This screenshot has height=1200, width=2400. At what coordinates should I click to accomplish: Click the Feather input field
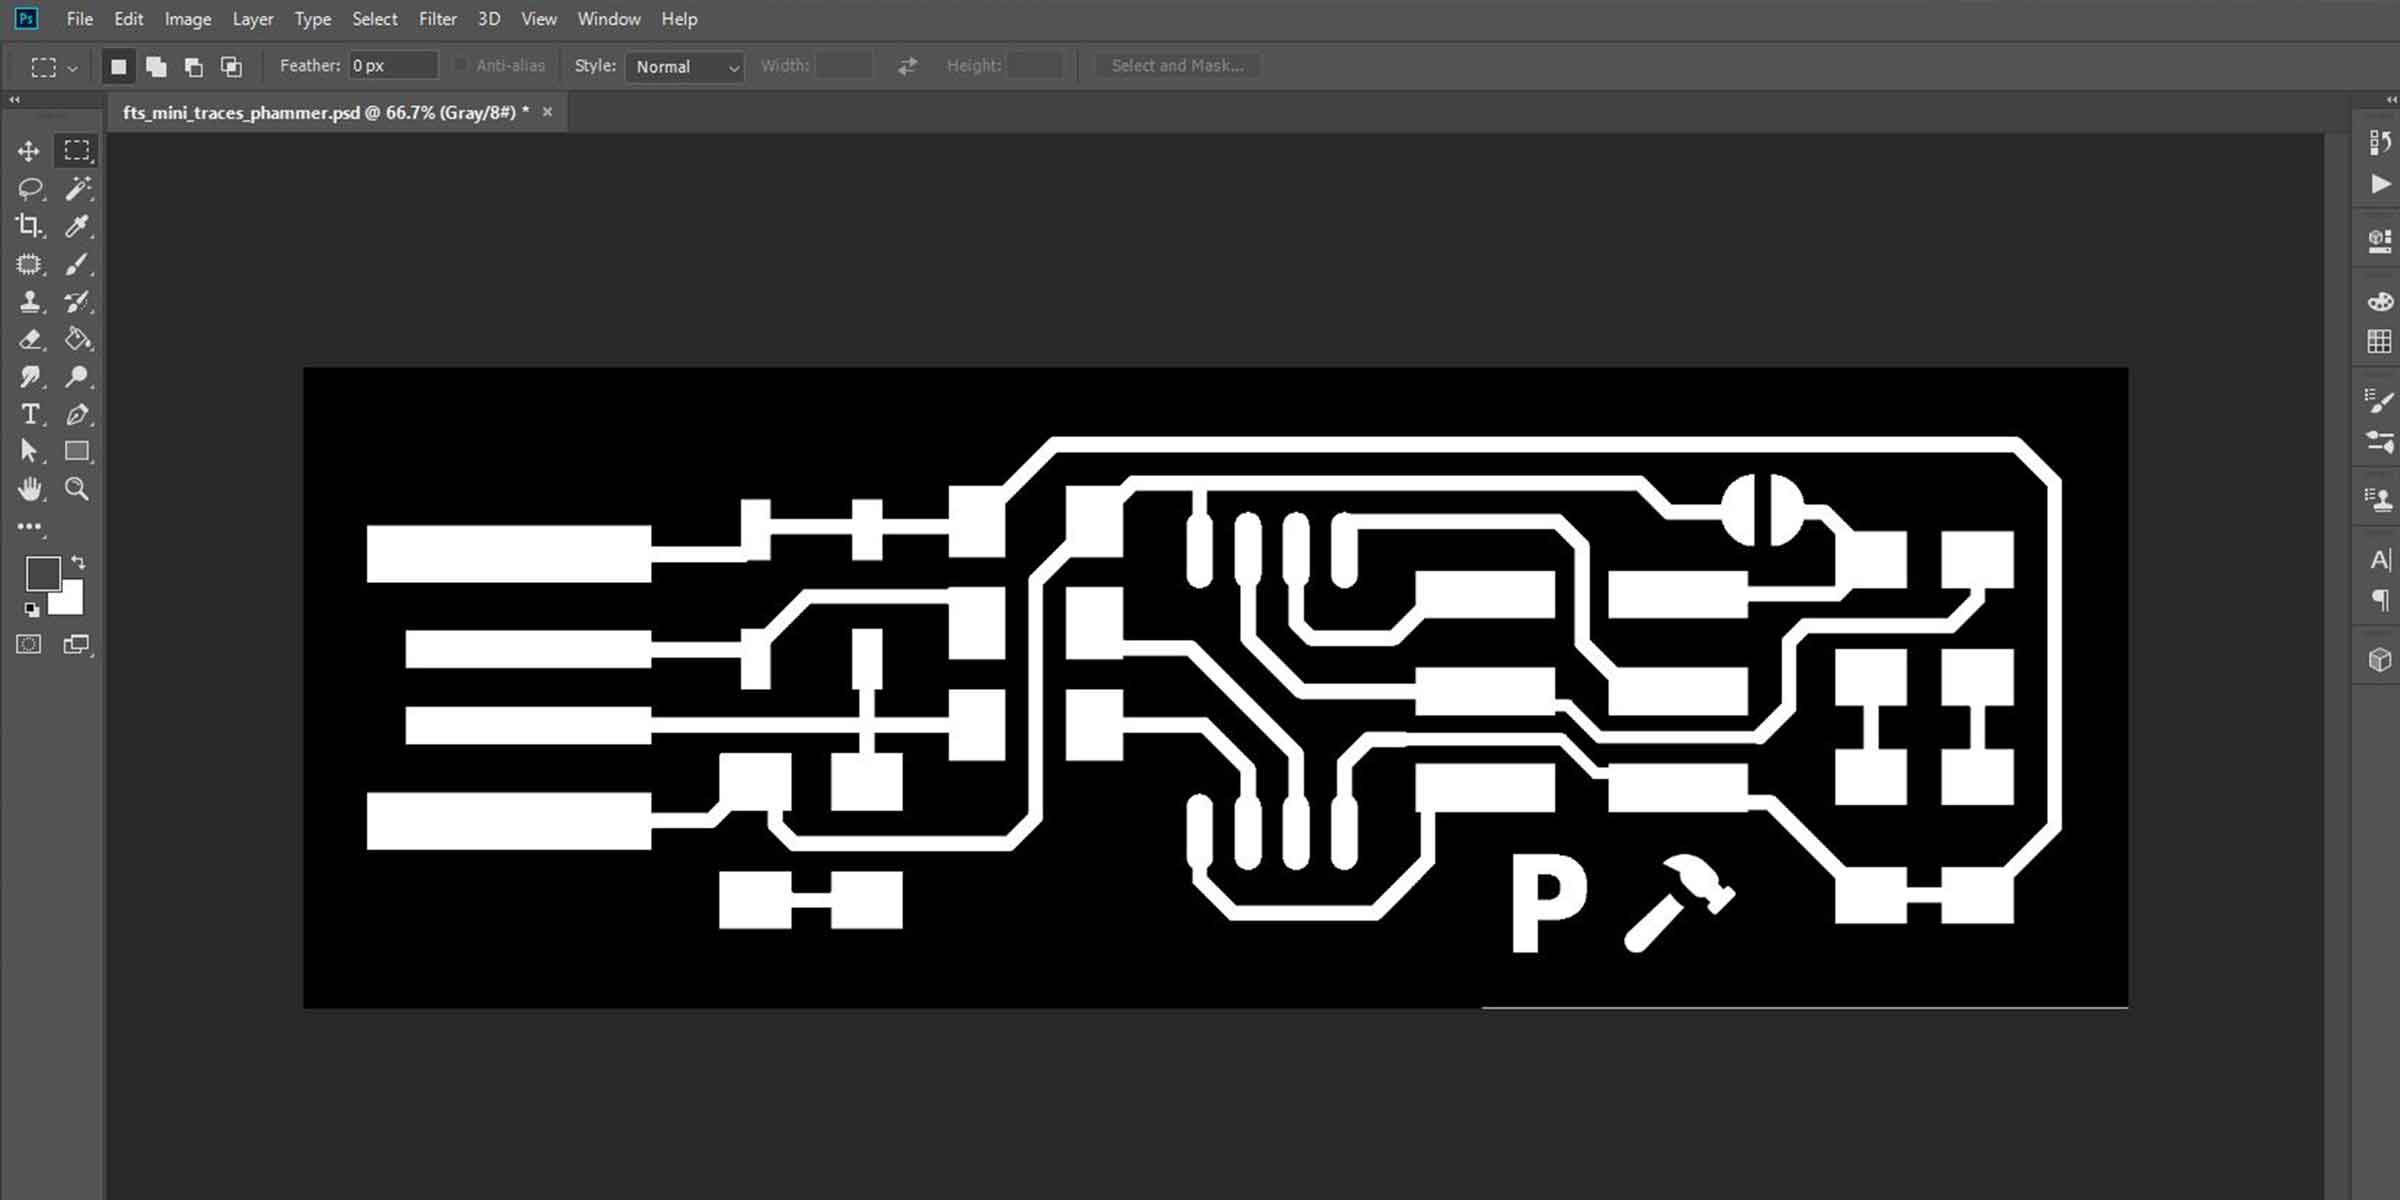coord(392,66)
